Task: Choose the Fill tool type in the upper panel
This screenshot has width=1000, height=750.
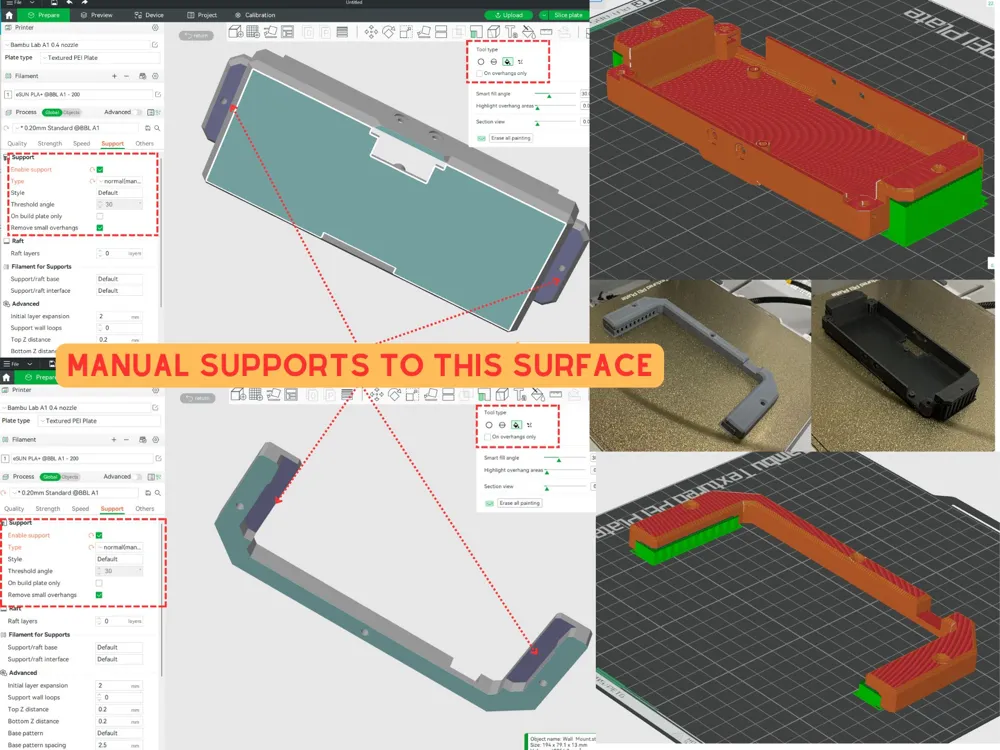Action: pyautogui.click(x=508, y=62)
